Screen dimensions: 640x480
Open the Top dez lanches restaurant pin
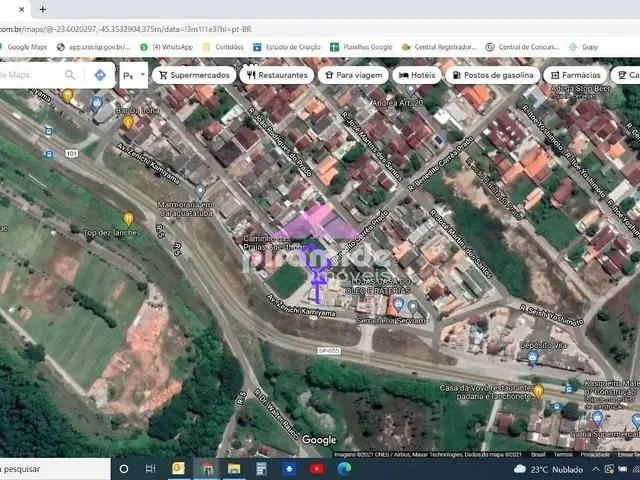pos(128,219)
